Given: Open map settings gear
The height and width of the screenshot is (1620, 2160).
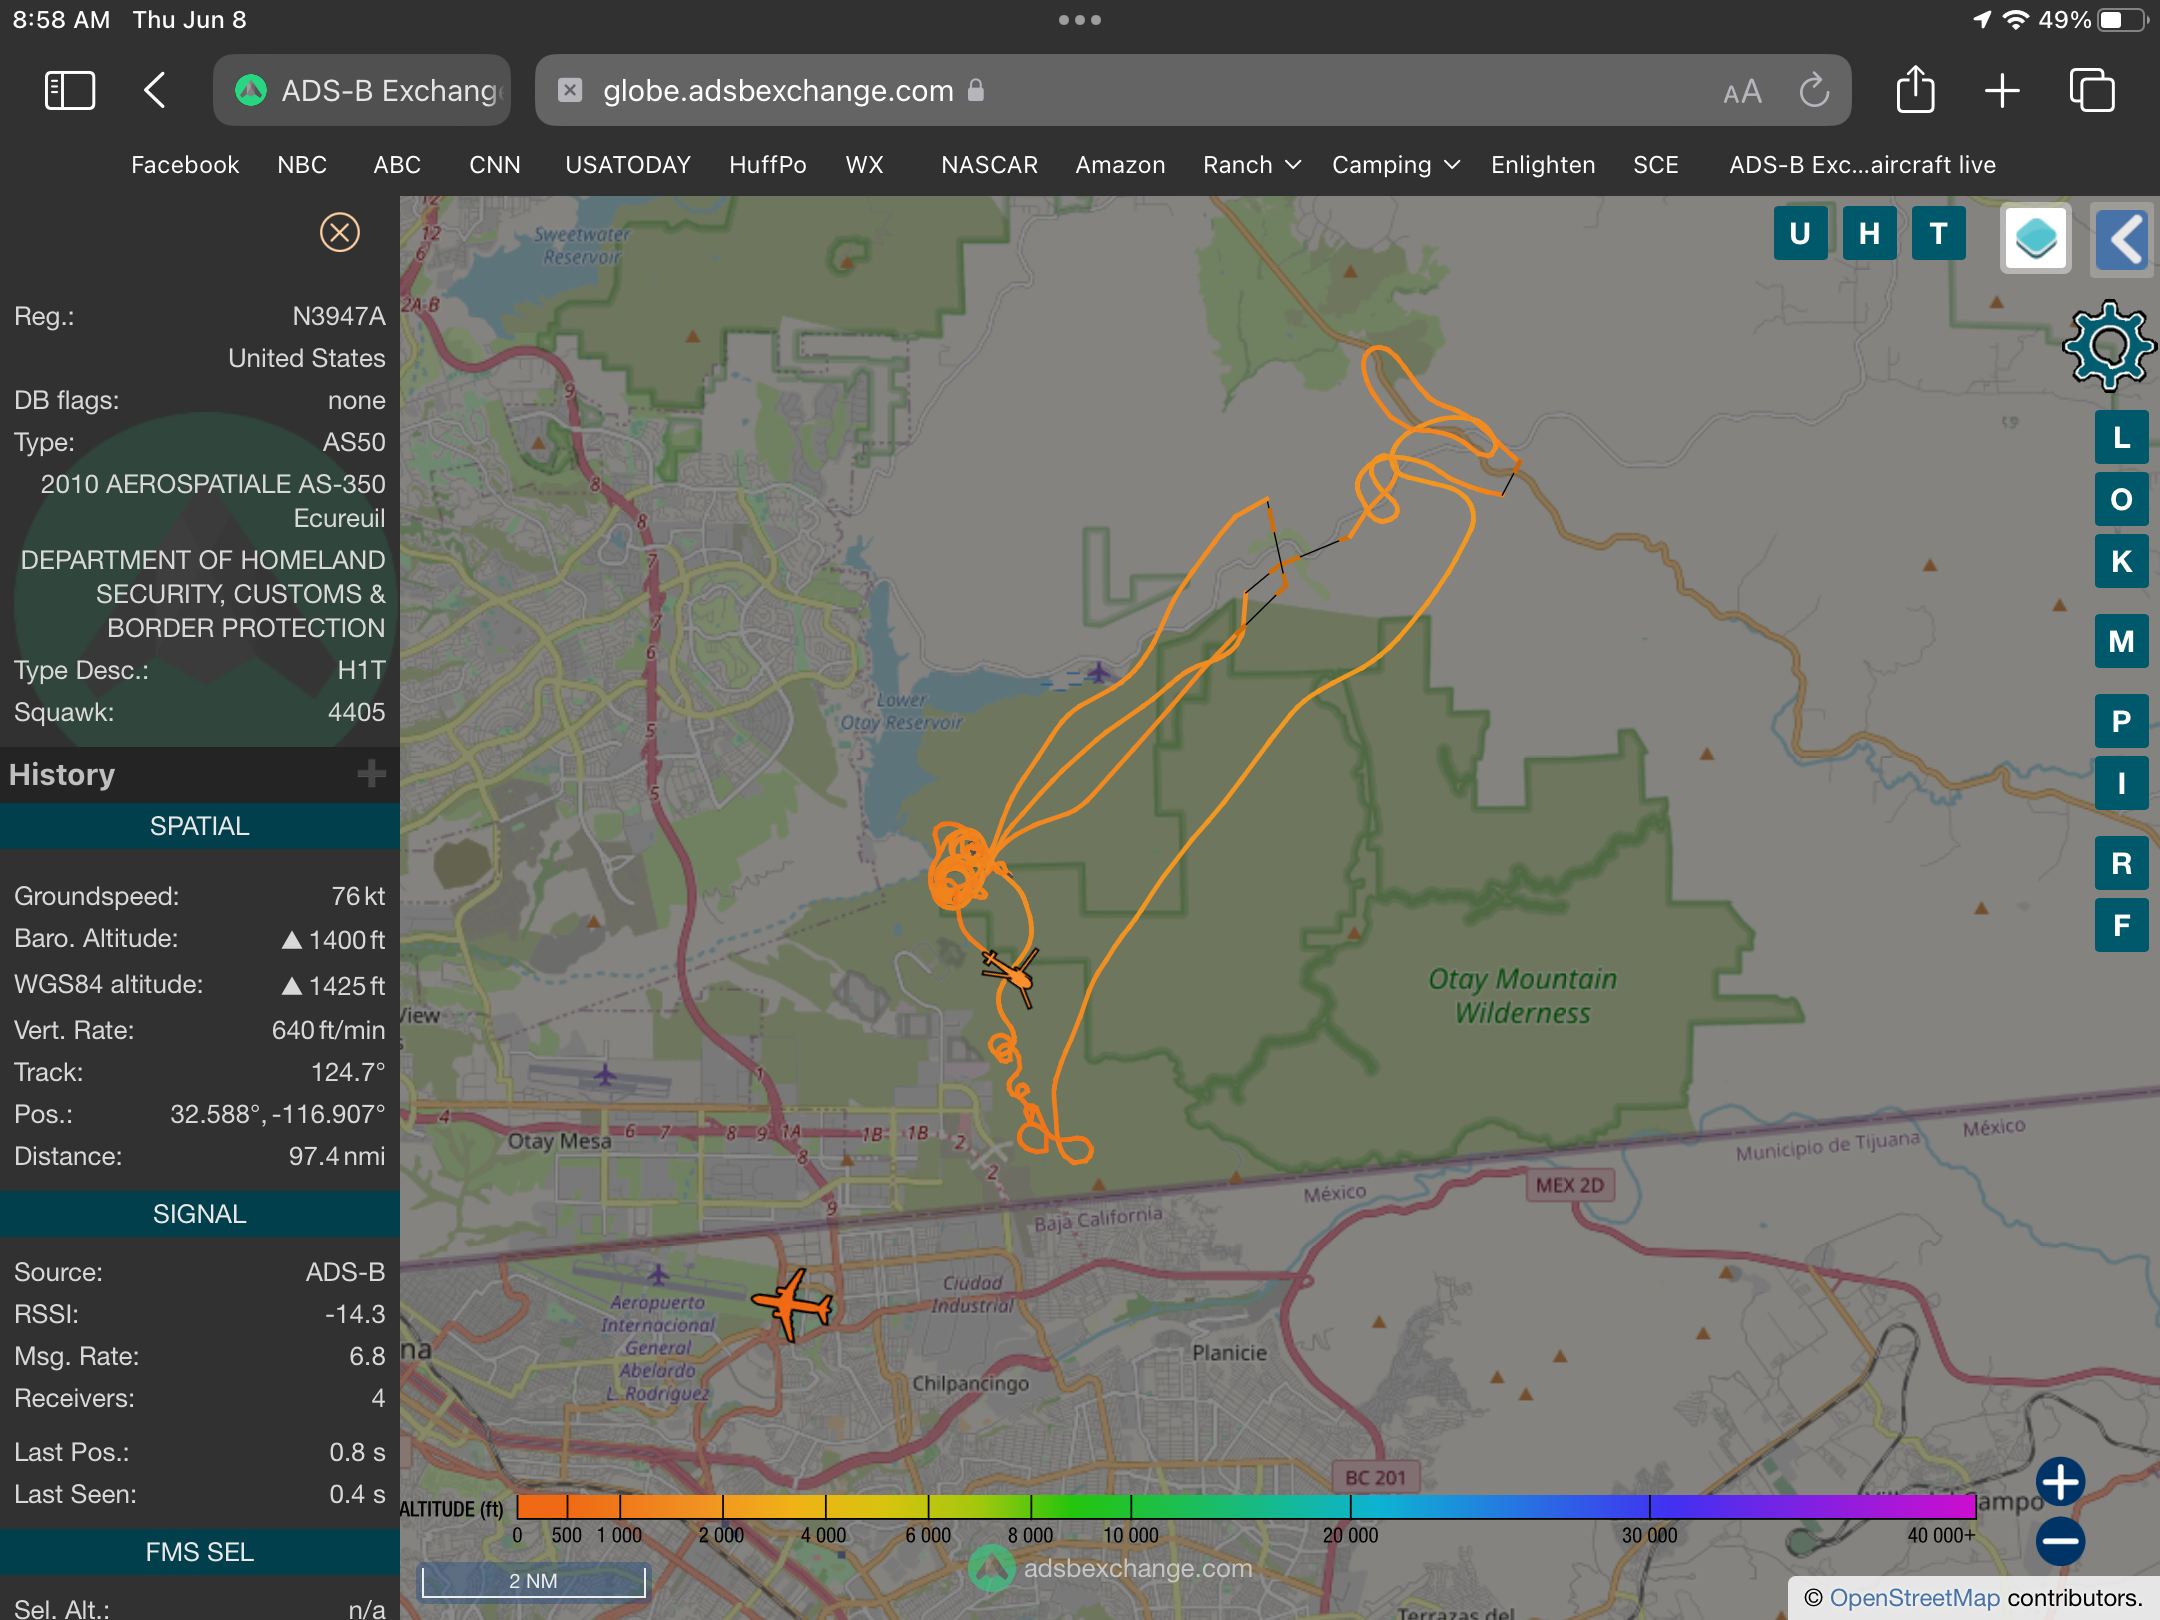Looking at the screenshot, I should pos(2109,346).
